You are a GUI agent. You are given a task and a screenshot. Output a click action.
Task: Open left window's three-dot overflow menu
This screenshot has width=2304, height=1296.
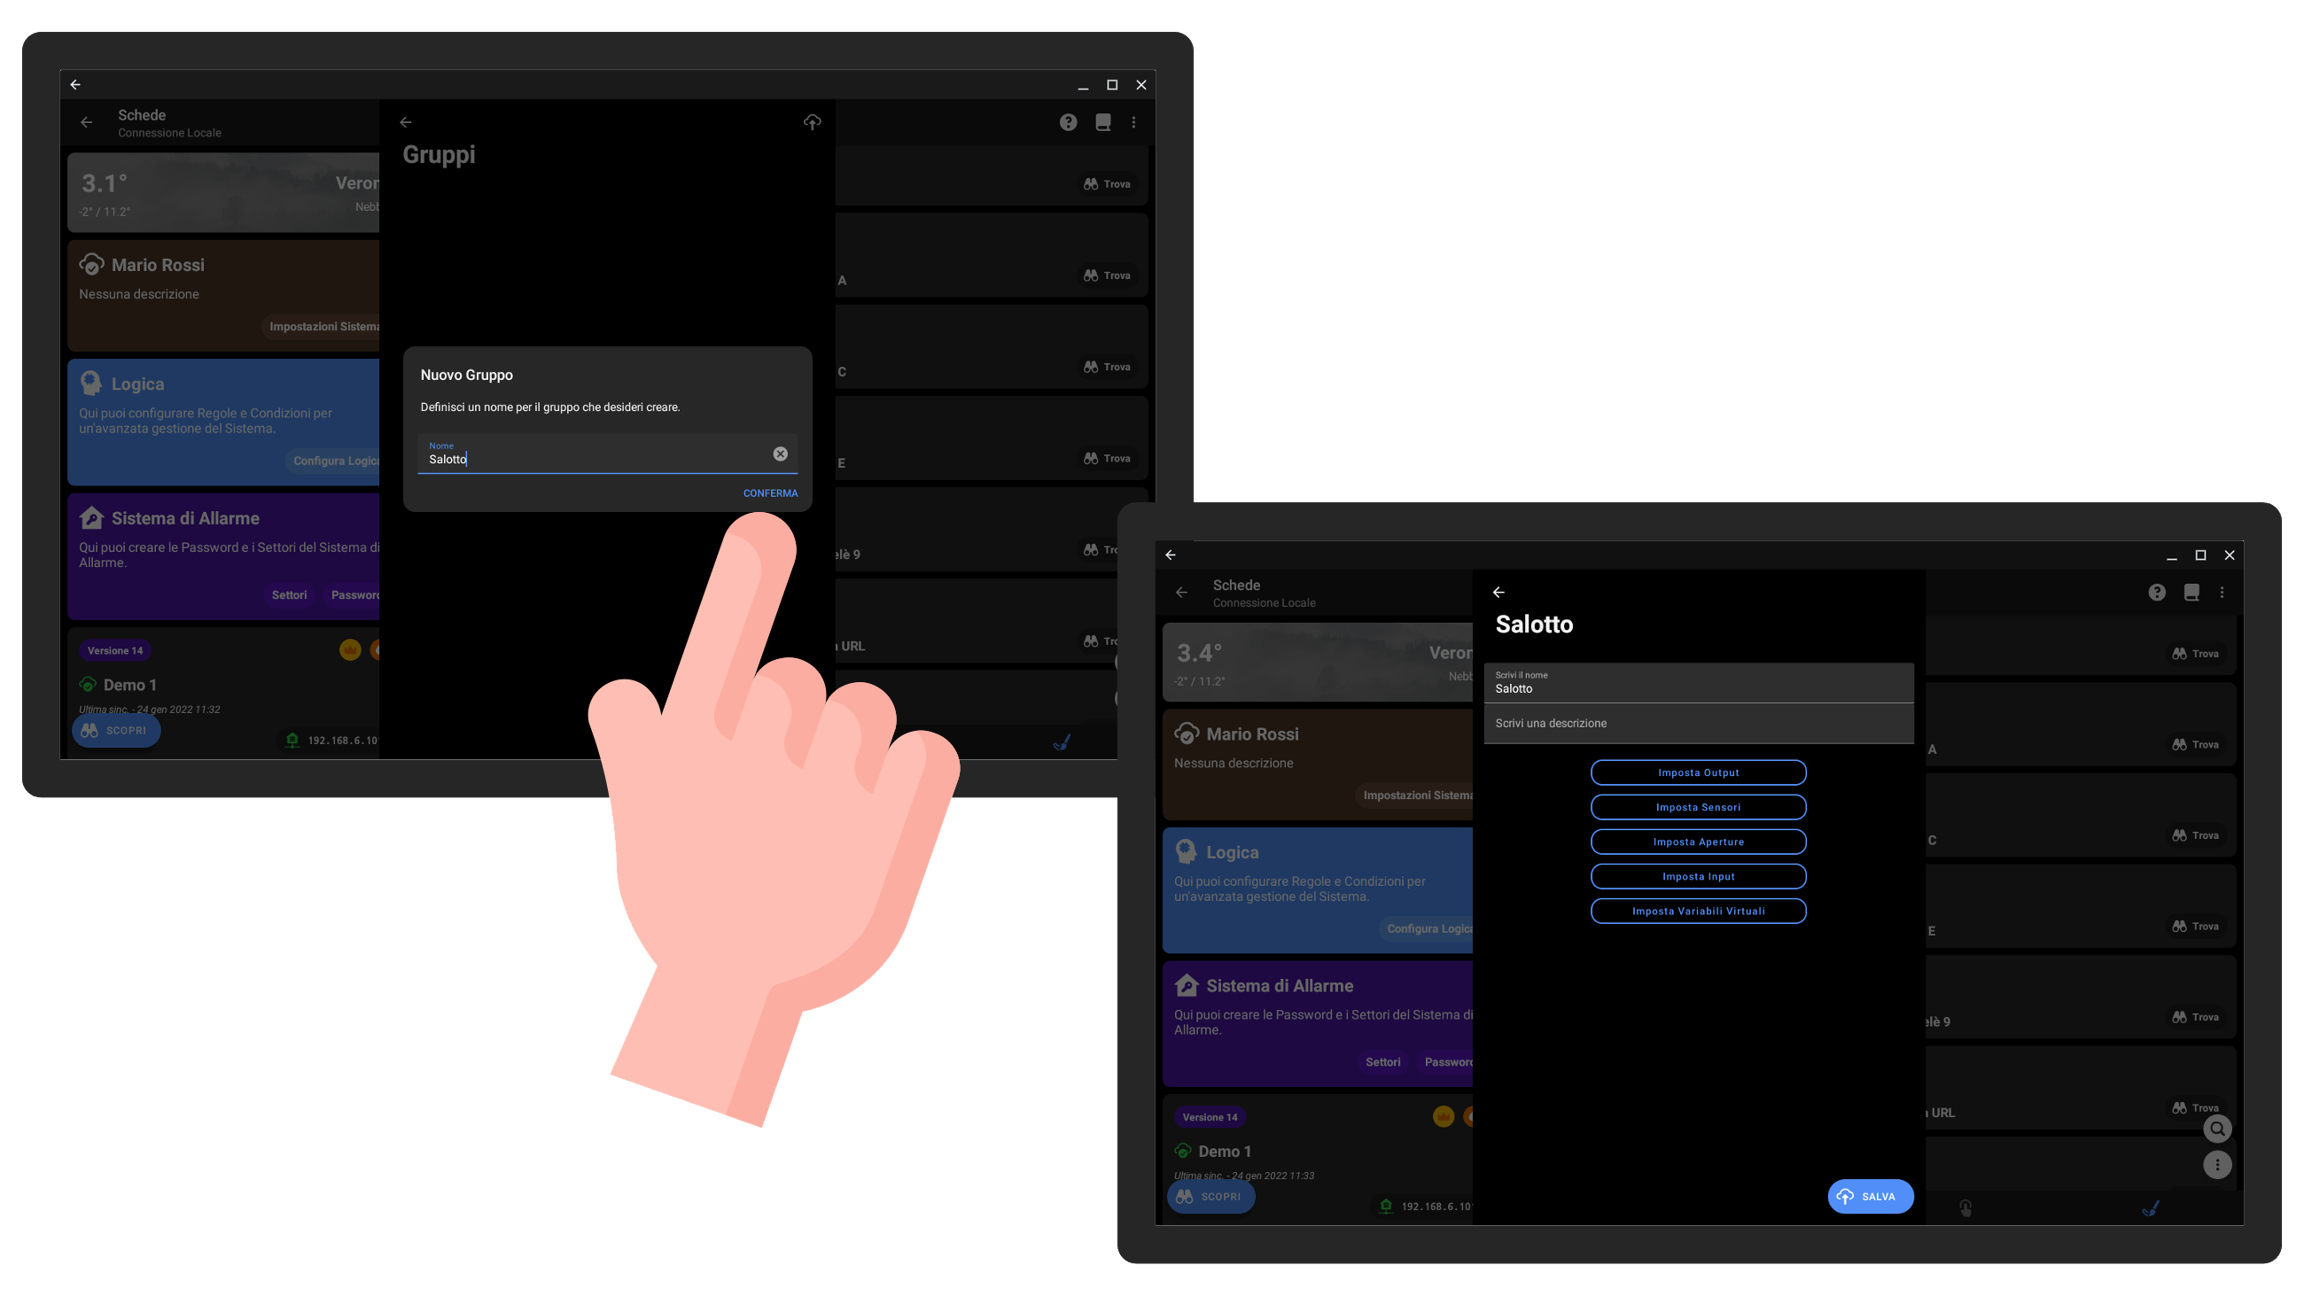click(1133, 122)
